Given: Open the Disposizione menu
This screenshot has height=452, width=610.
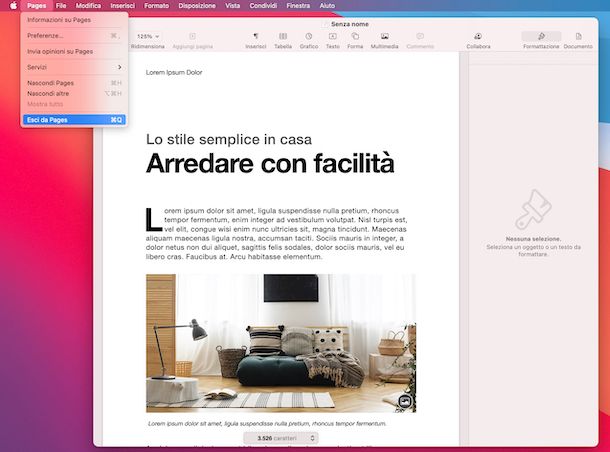Looking at the screenshot, I should [197, 5].
